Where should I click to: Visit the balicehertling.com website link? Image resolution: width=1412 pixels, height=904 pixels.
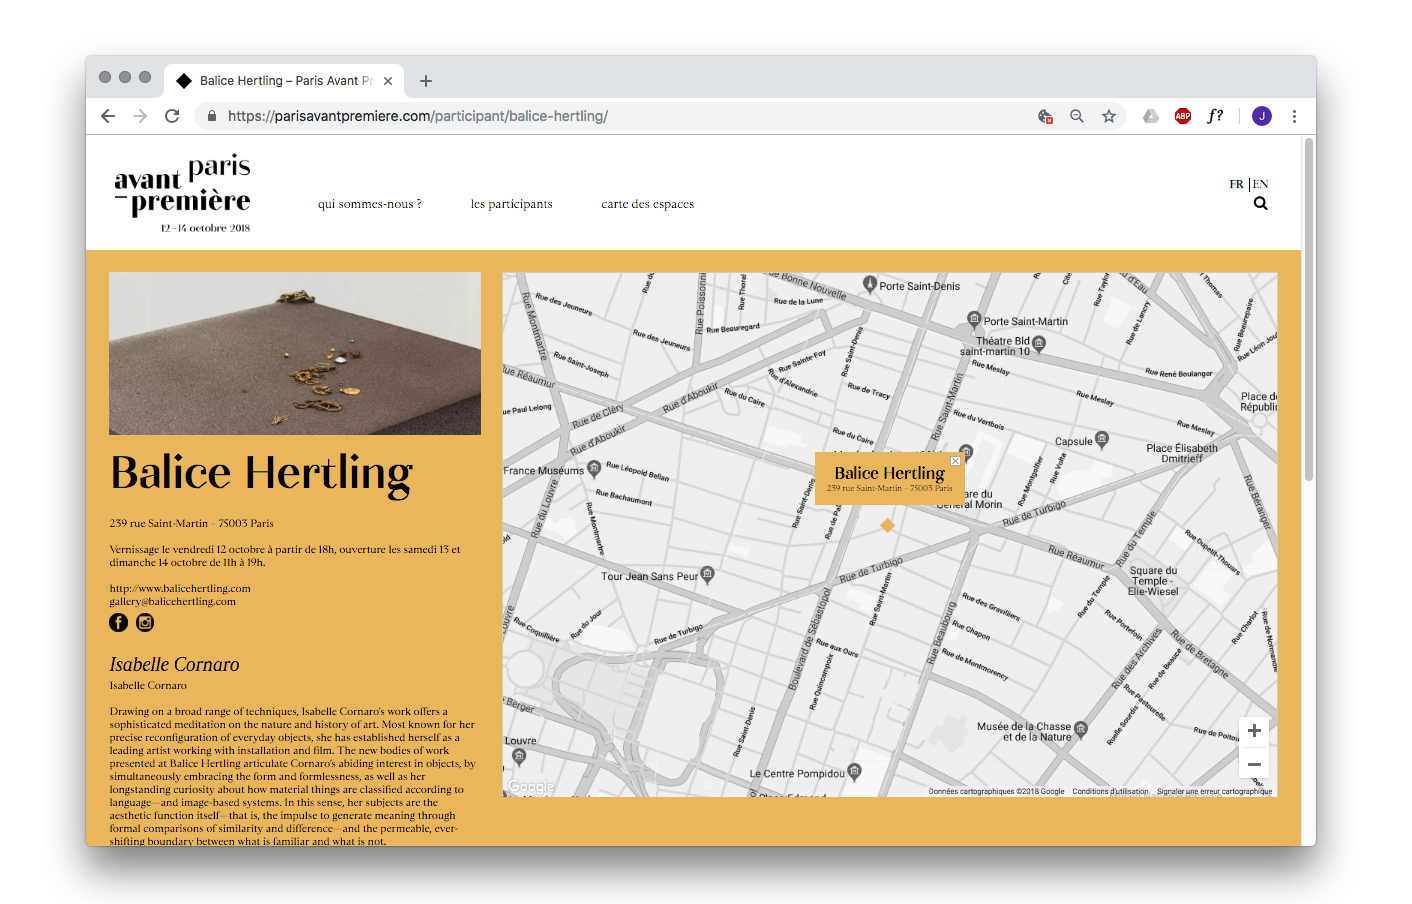pos(180,588)
